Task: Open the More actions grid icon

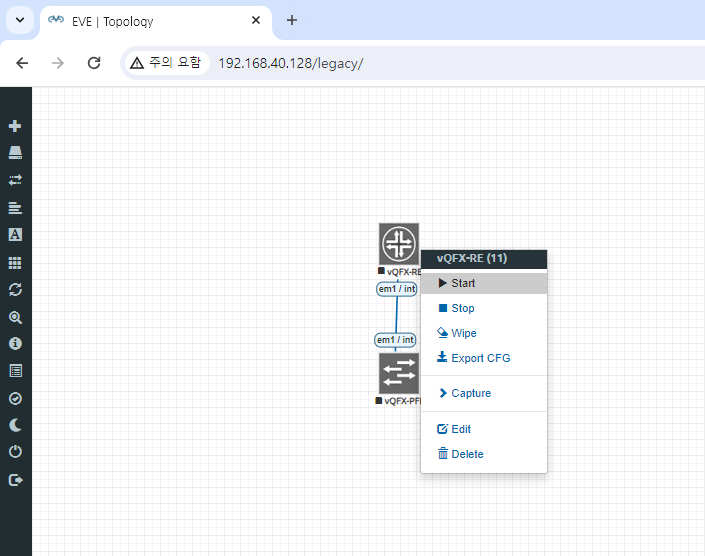Action: [x=15, y=262]
